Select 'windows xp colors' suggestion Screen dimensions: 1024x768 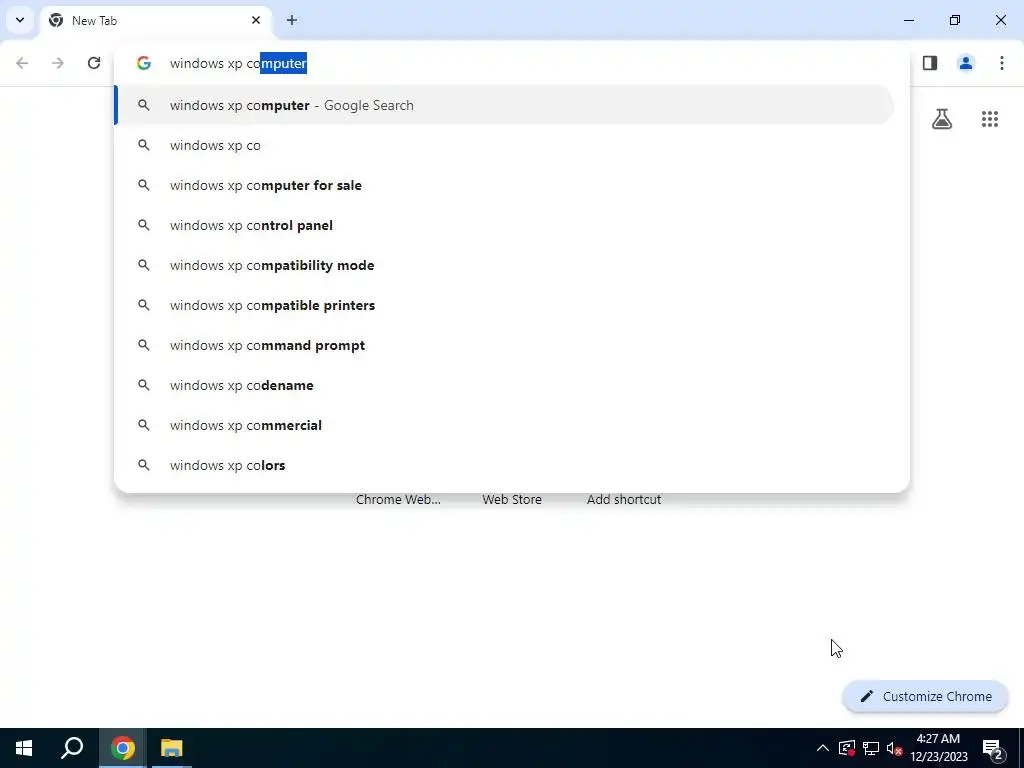click(x=504, y=465)
